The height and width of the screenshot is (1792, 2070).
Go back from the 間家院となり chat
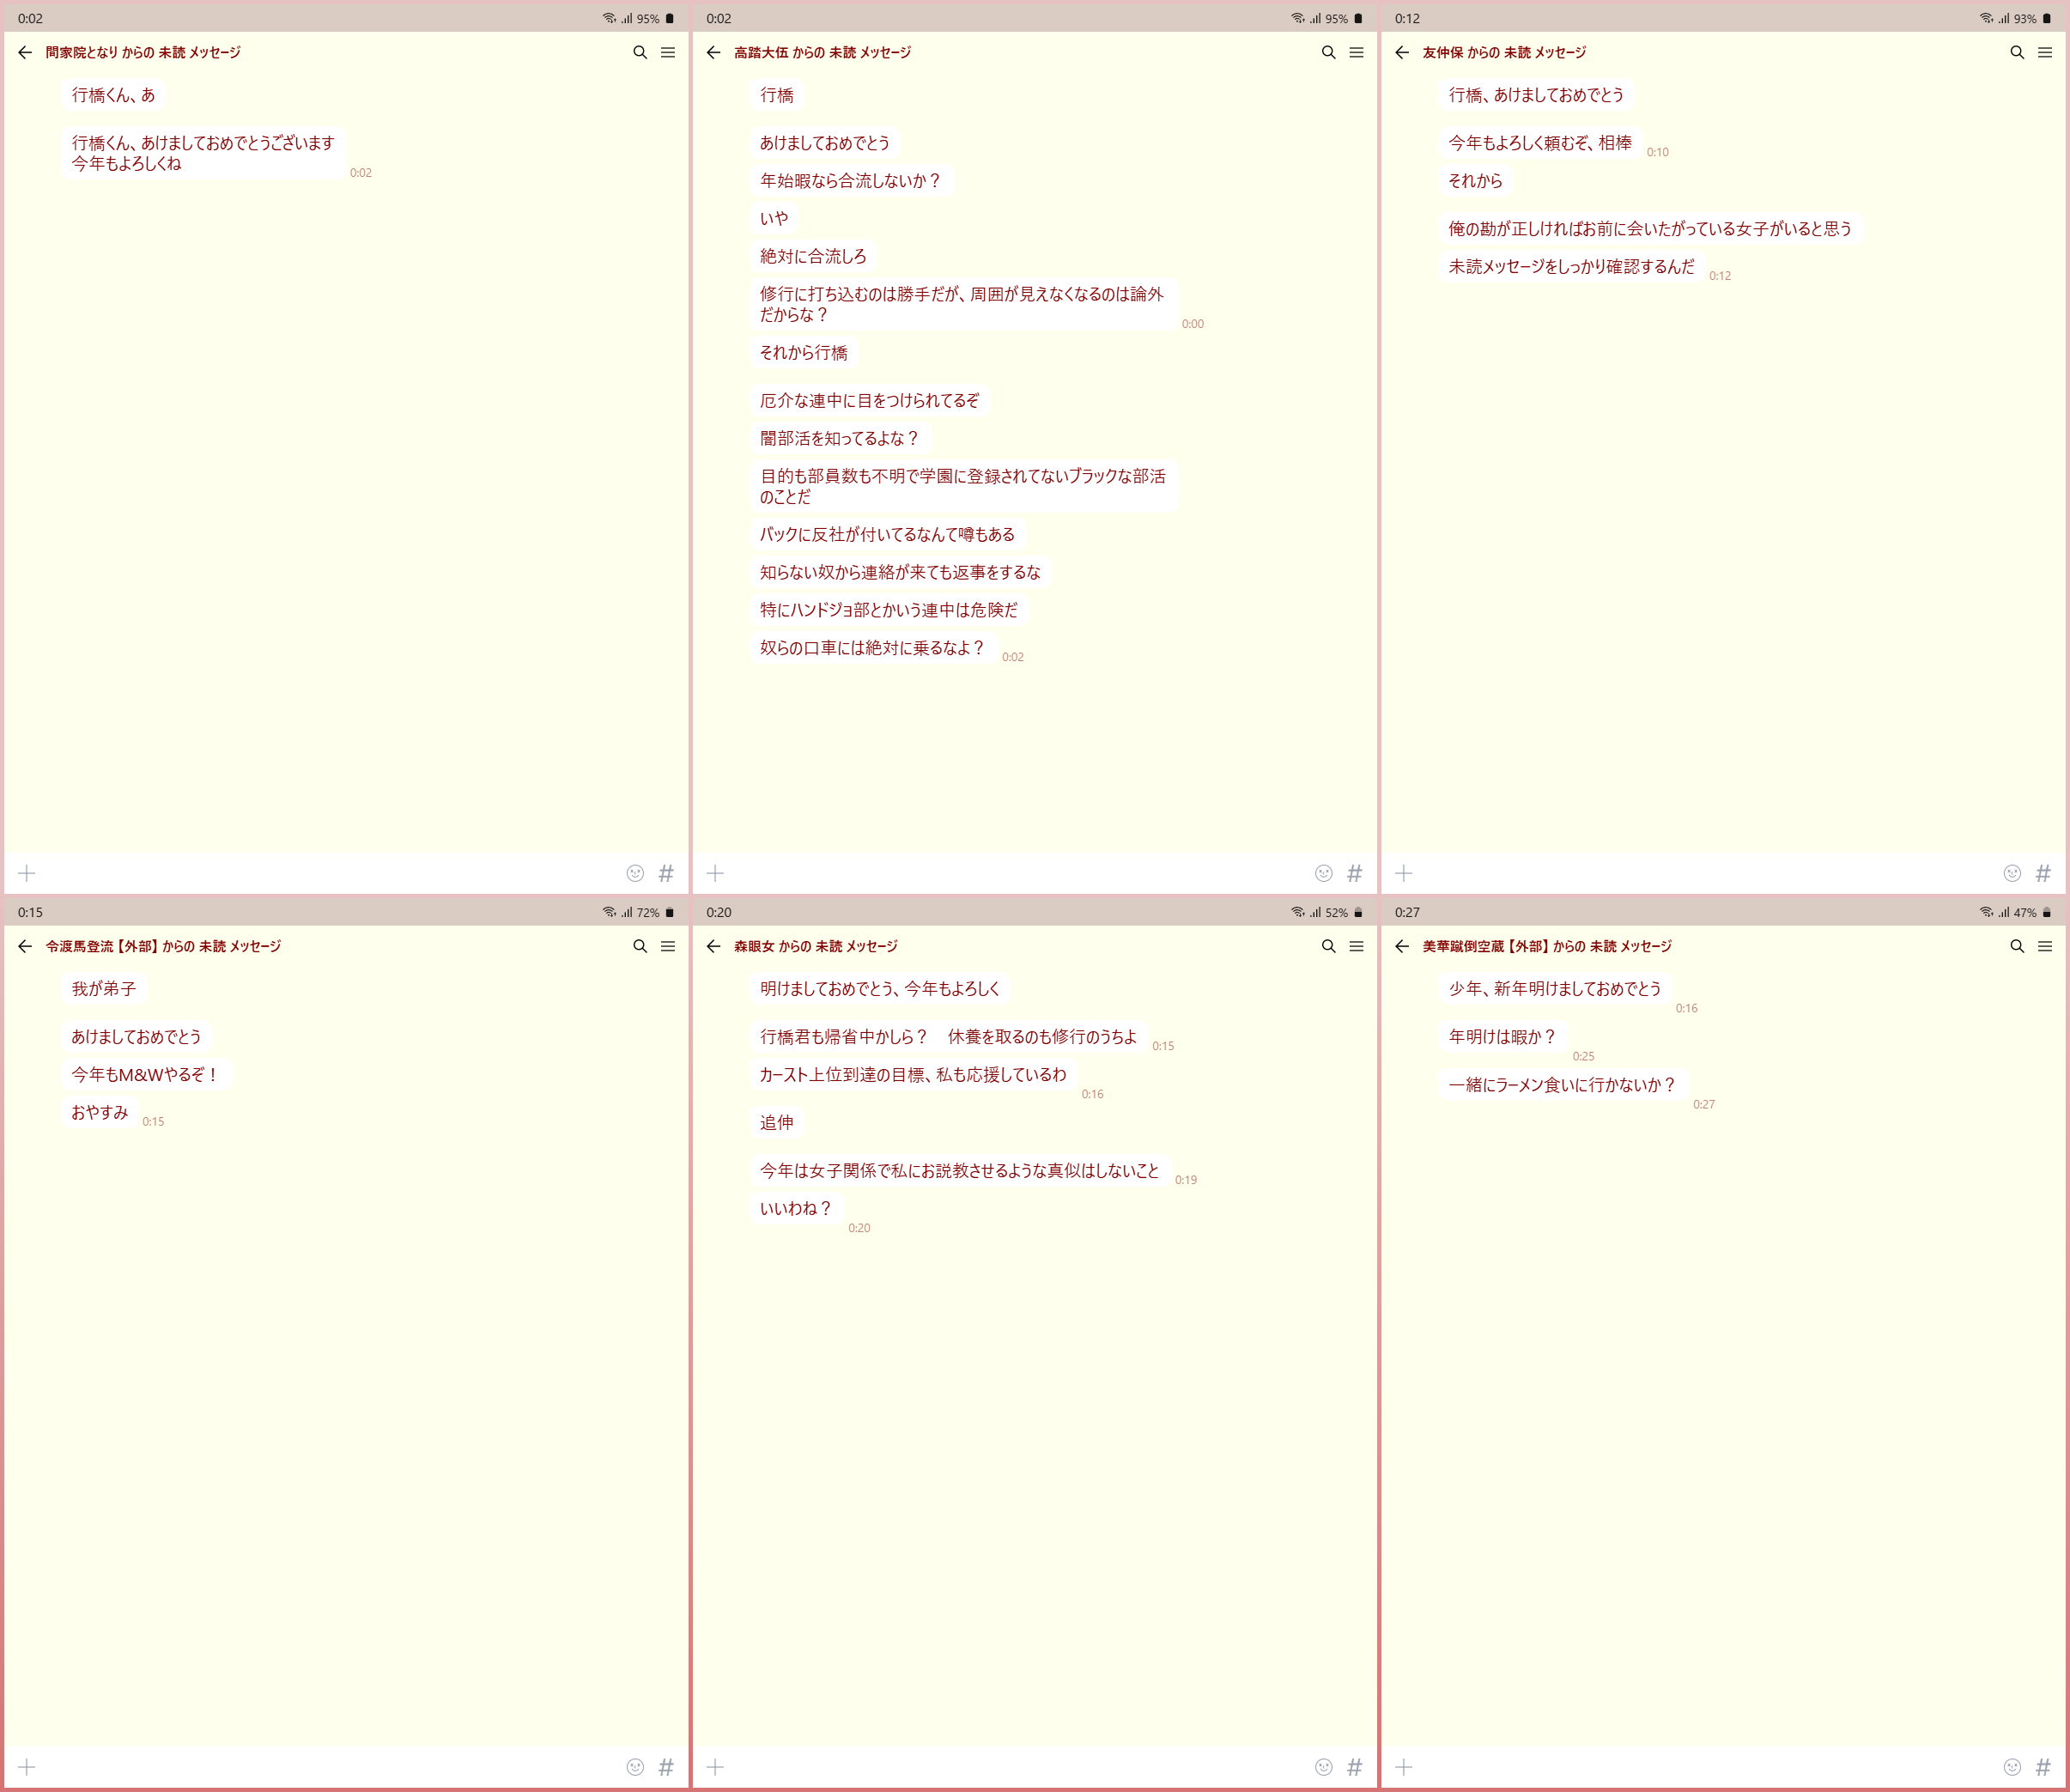point(25,52)
